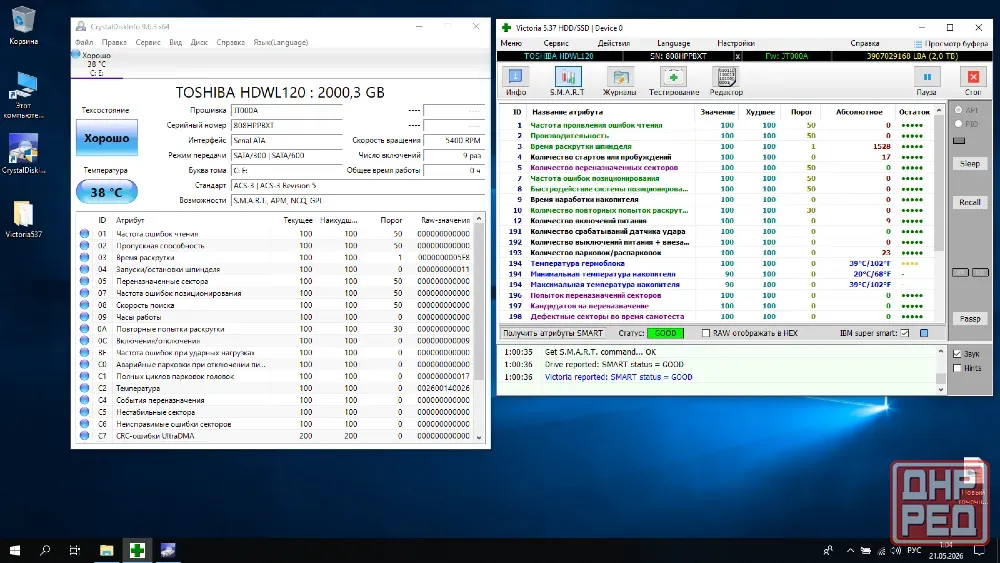This screenshot has height=563, width=1000.
Task: Click Получить атрибуты SMART button
Action: pyautogui.click(x=553, y=333)
